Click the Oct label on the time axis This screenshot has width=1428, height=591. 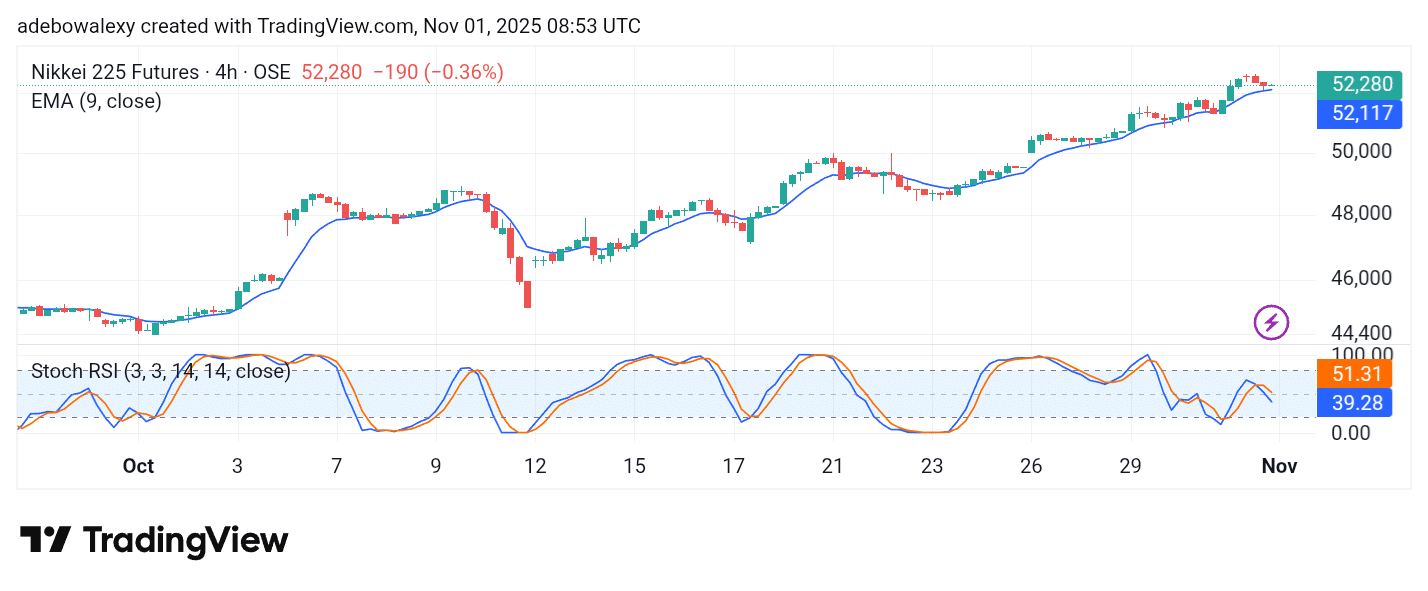click(138, 466)
